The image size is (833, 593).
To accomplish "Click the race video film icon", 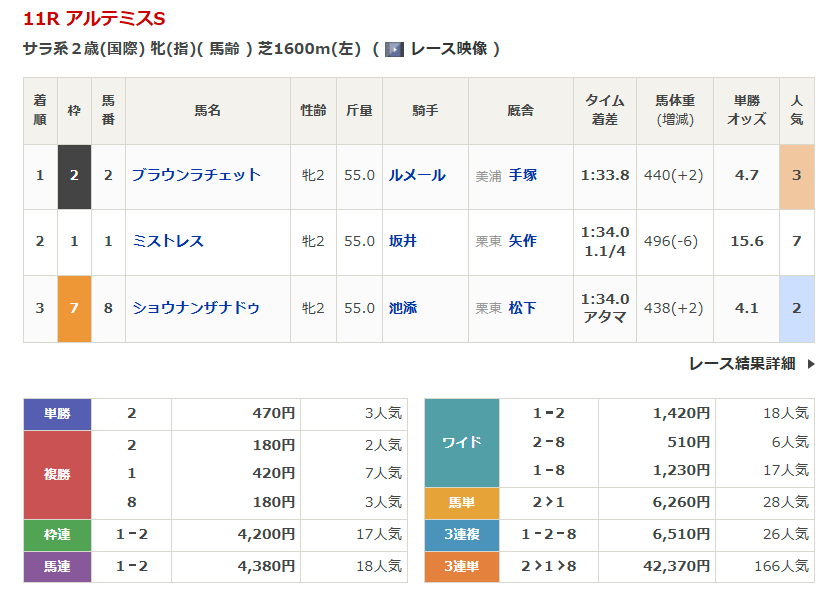I will pos(394,49).
